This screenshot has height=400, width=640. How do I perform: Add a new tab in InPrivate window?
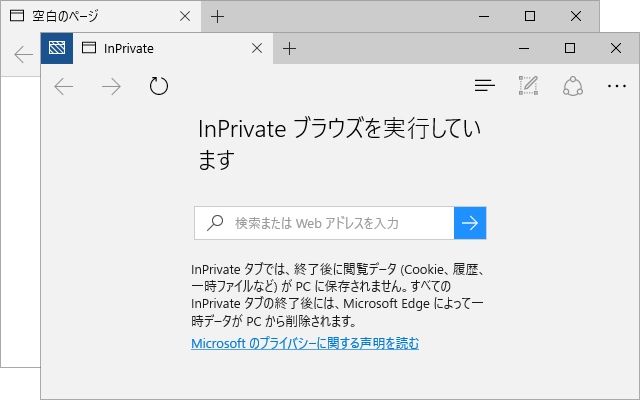click(289, 49)
